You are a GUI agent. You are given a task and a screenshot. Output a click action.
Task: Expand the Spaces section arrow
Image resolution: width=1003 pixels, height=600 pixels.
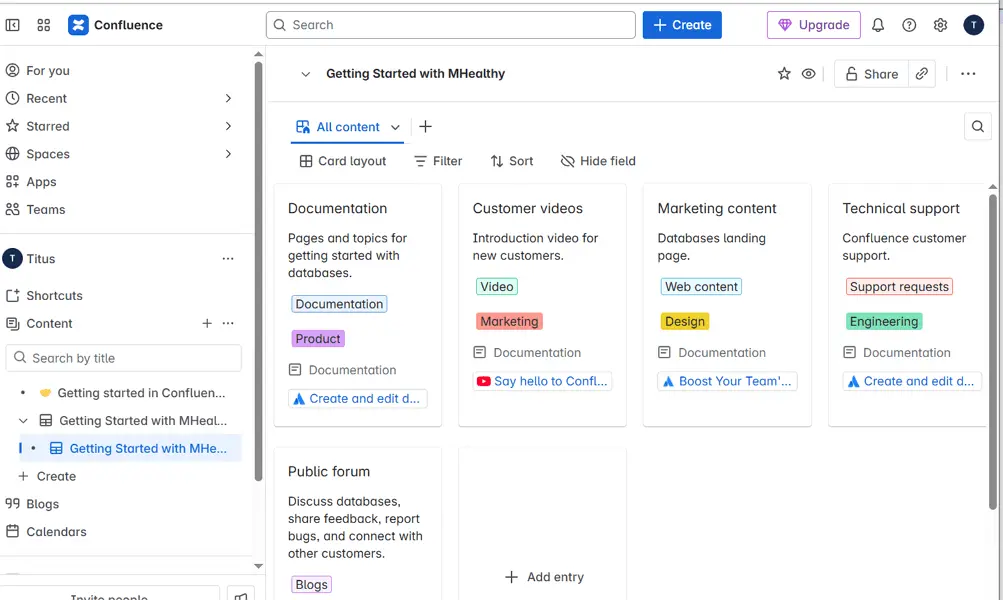pyautogui.click(x=228, y=154)
